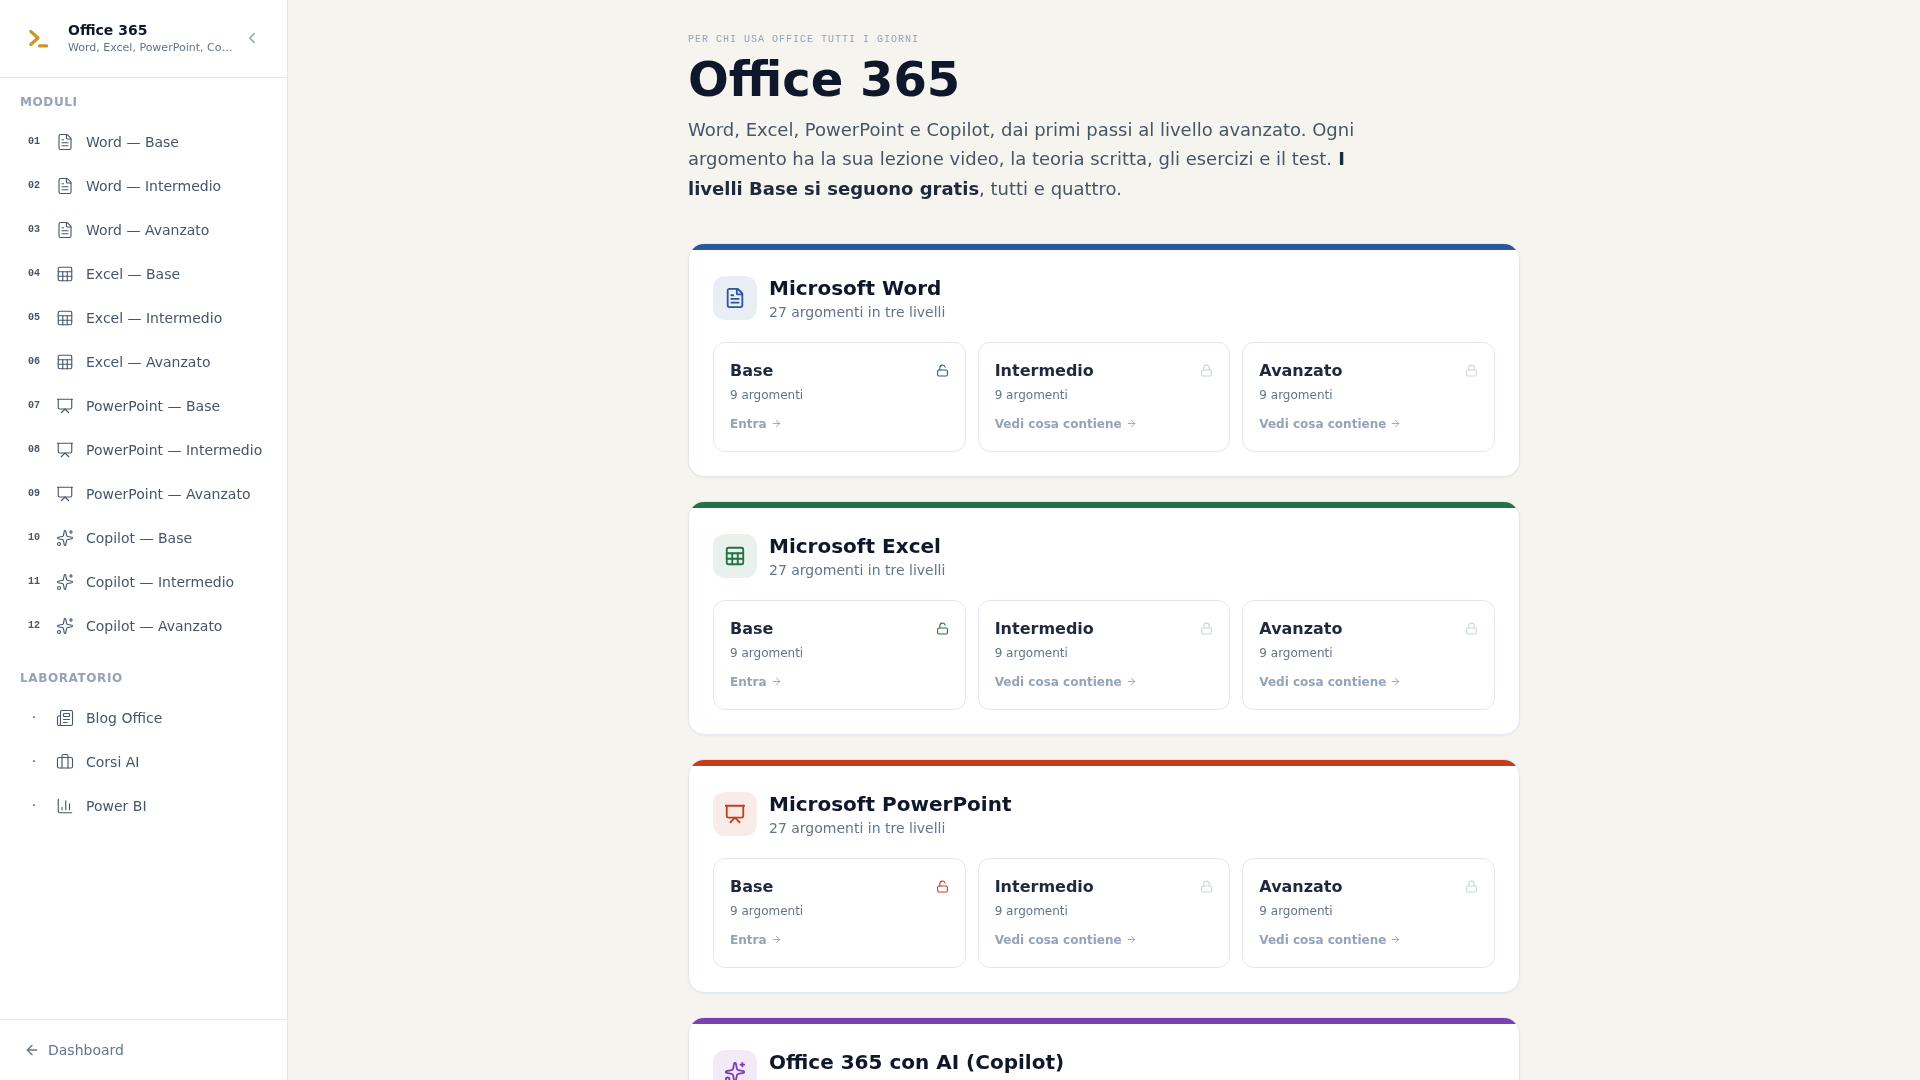The height and width of the screenshot is (1080, 1920).
Task: Click Vedi cosa contiene on PowerPoint Avanzato
Action: click(x=1329, y=940)
